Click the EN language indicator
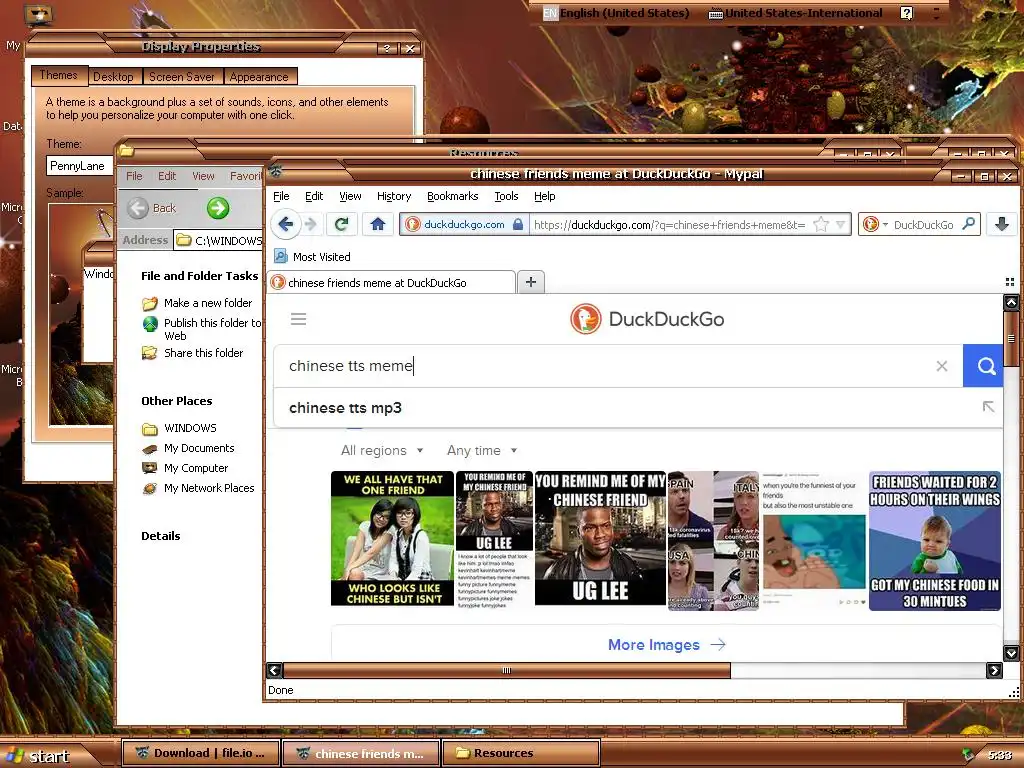 coord(550,13)
